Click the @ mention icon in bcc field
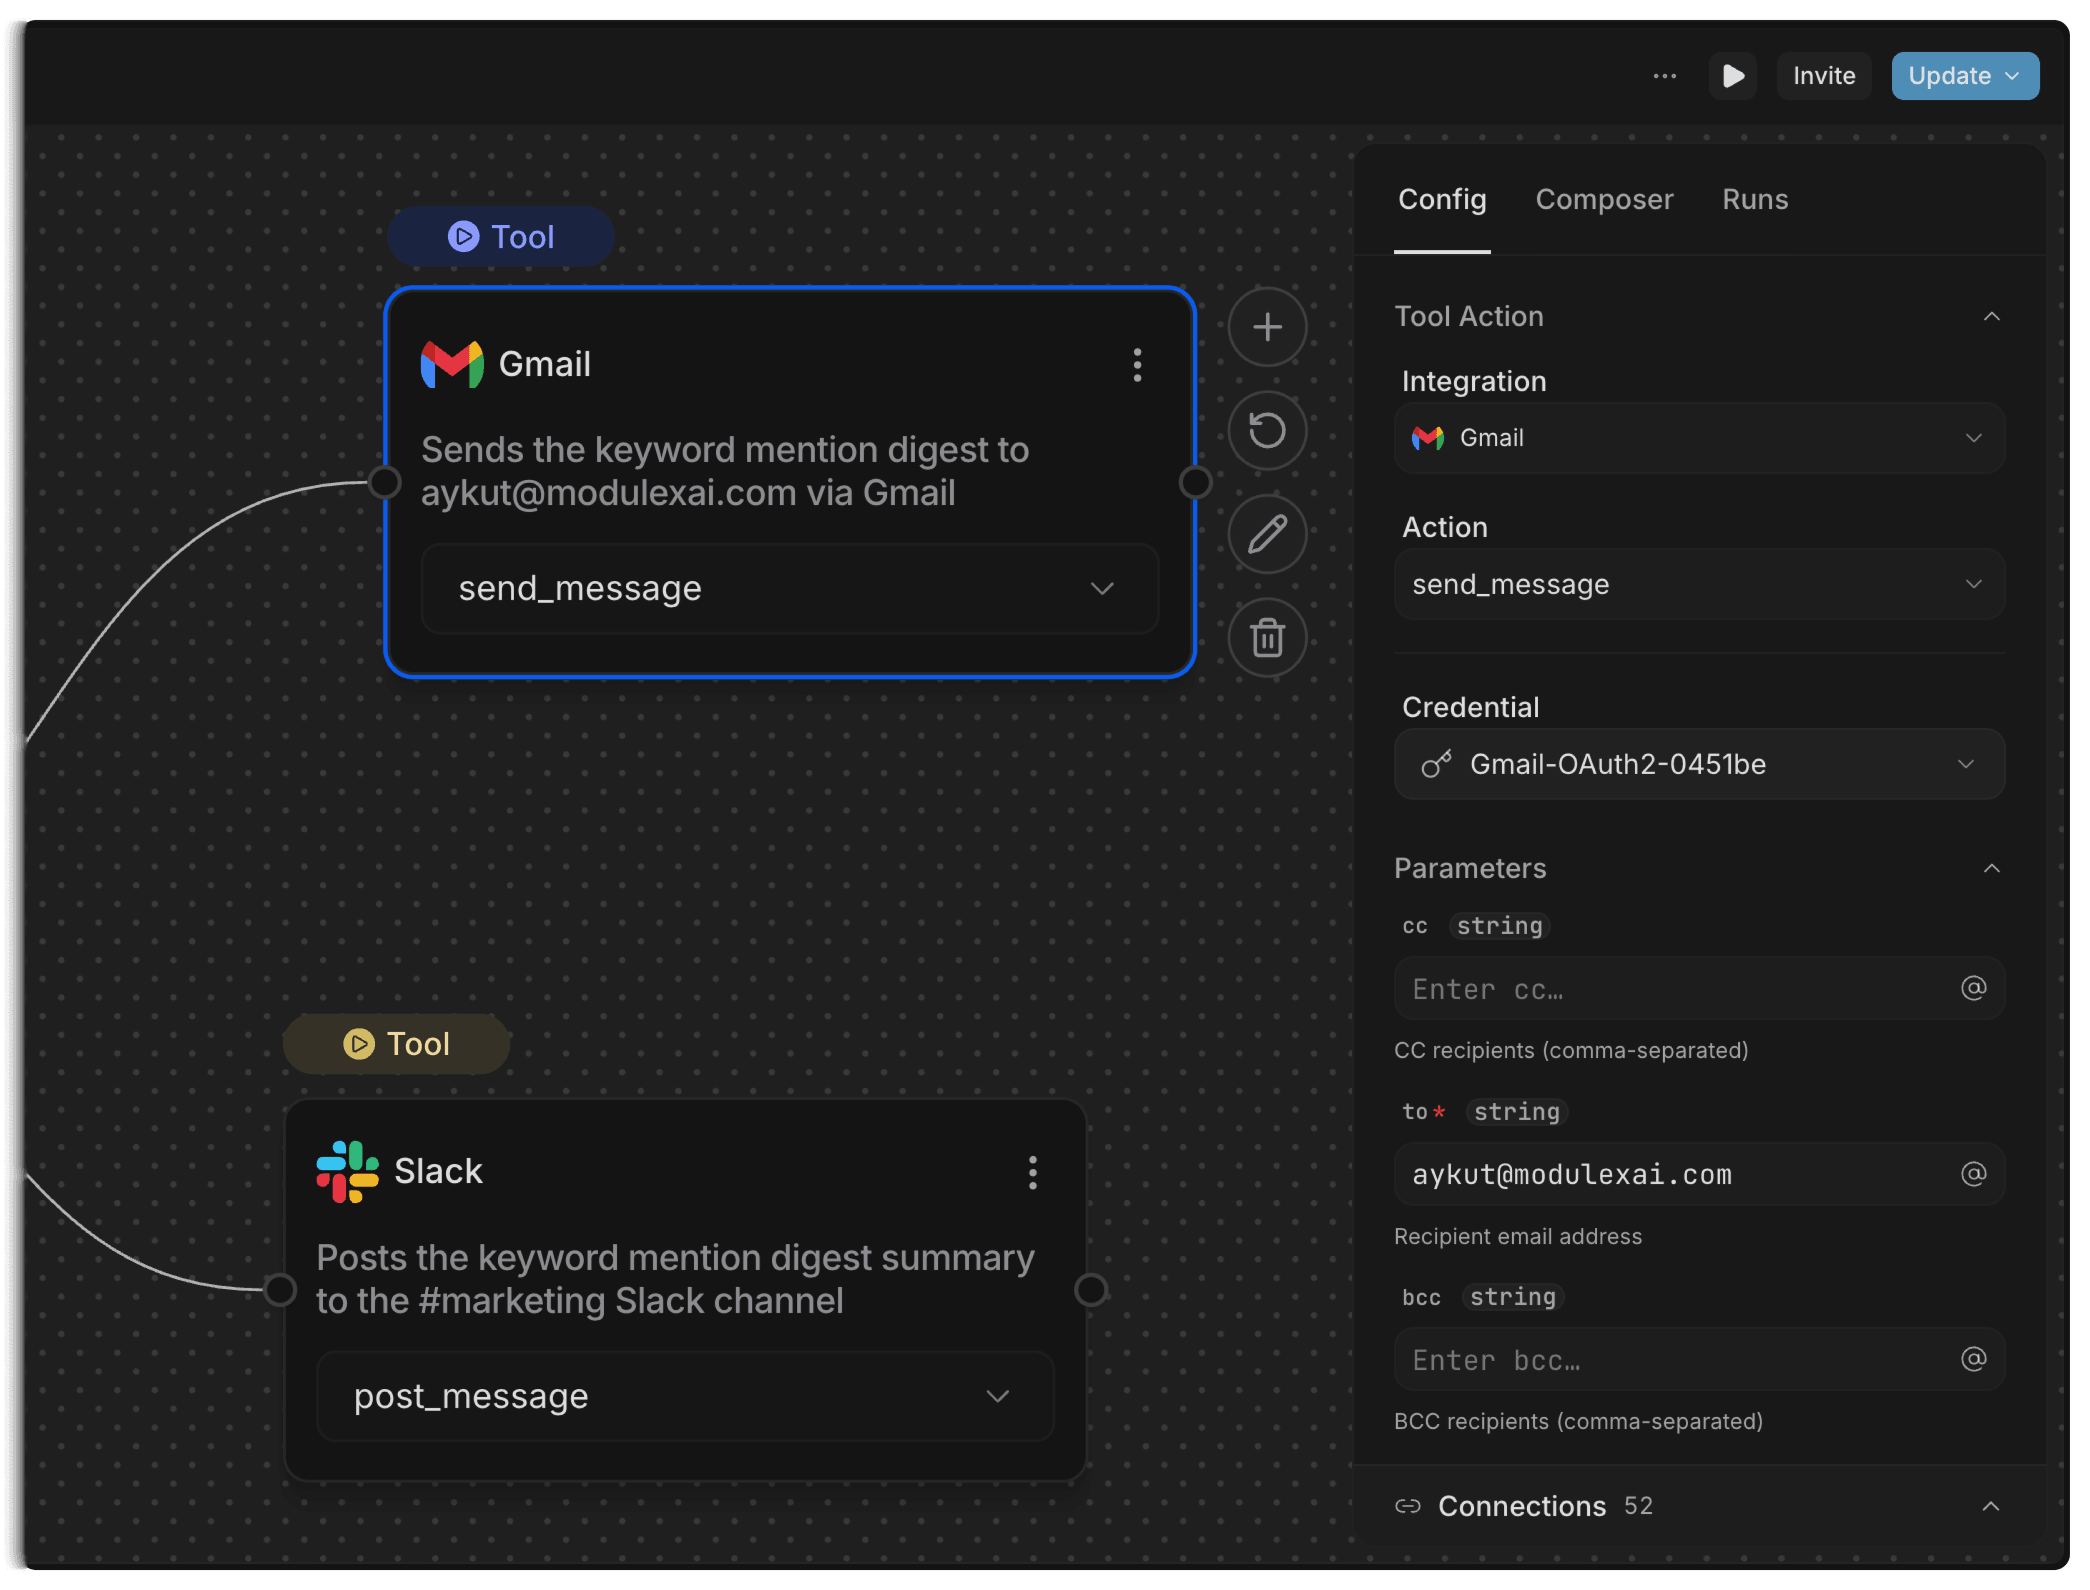 point(1973,1359)
